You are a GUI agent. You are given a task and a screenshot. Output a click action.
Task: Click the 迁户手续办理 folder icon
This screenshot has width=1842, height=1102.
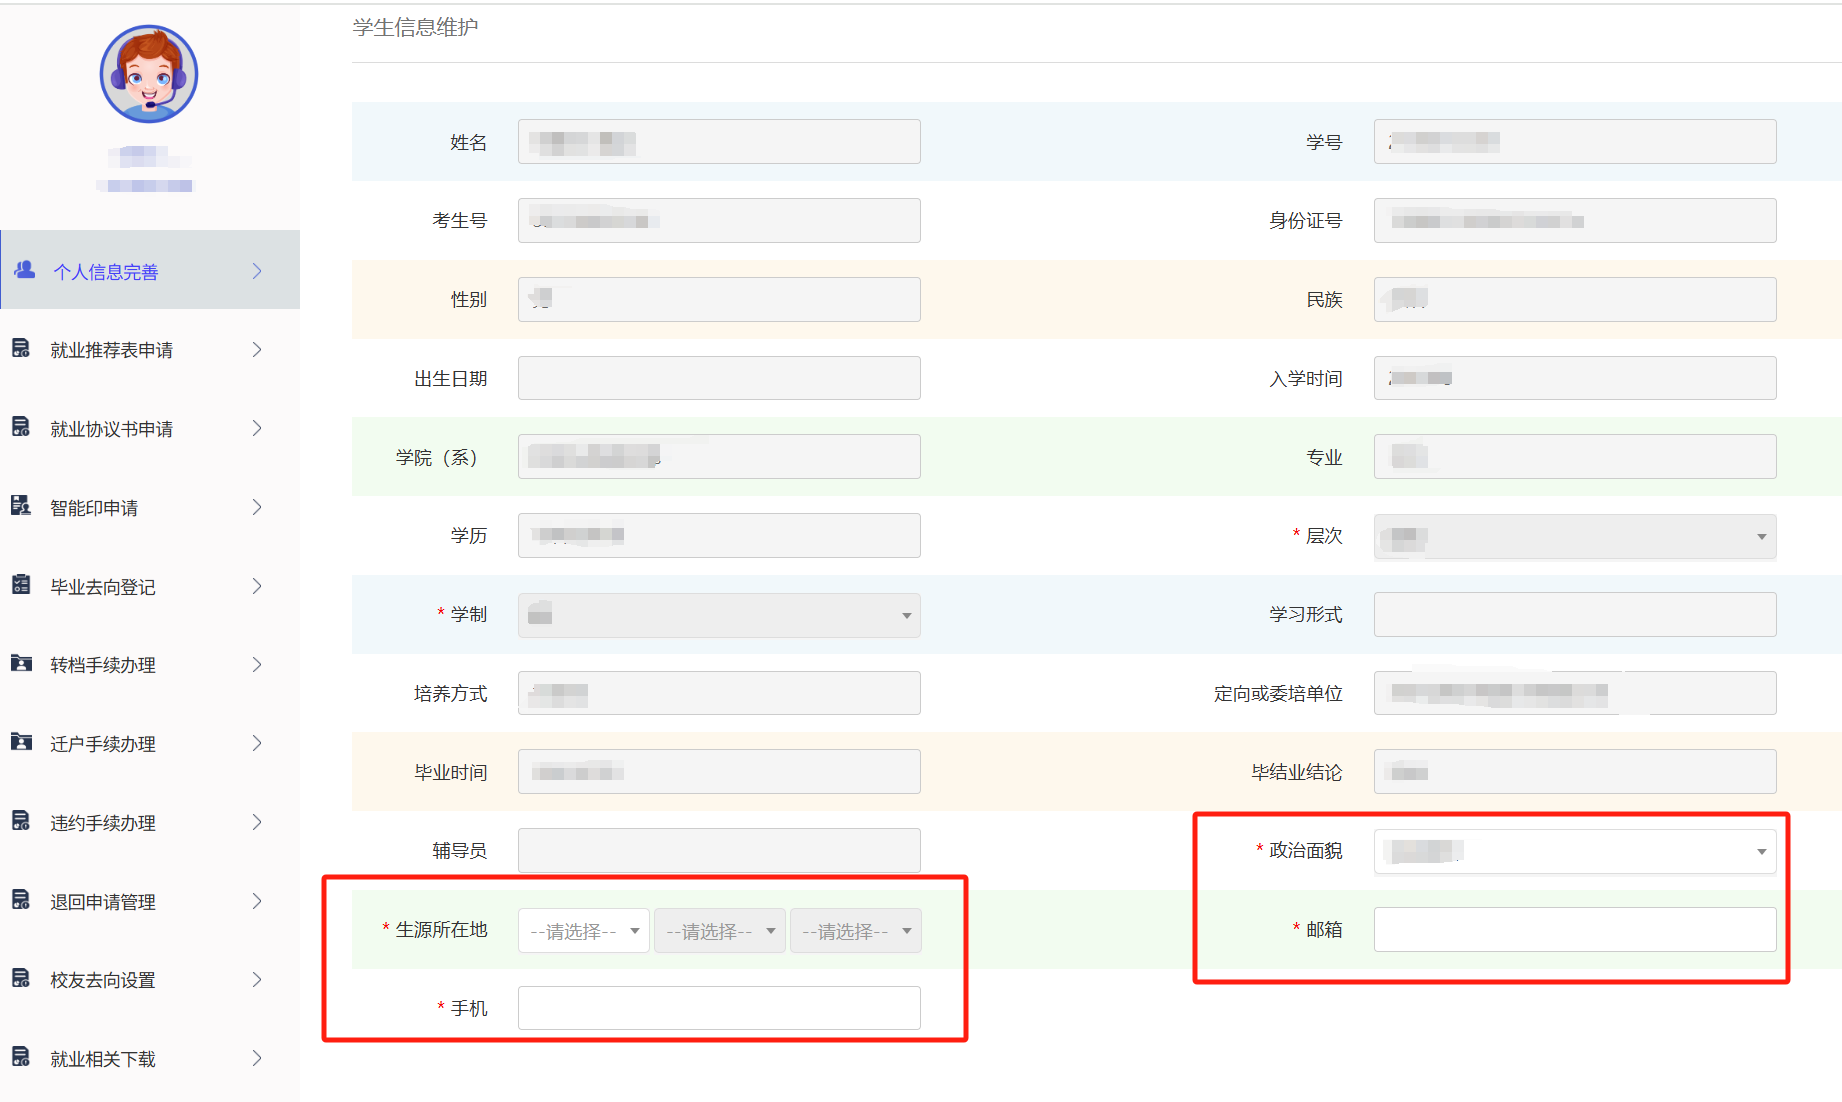click(21, 742)
